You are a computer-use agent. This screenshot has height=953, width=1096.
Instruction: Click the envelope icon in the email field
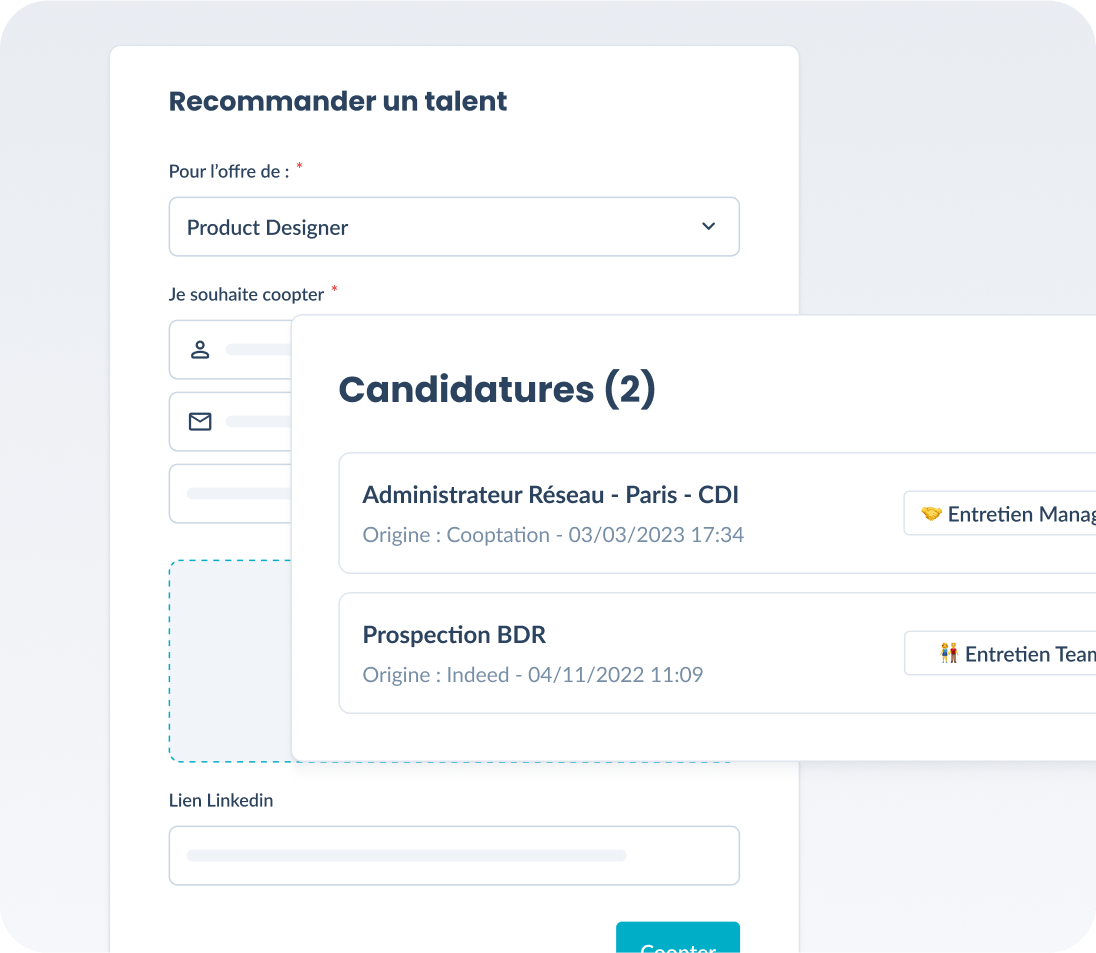pos(200,421)
